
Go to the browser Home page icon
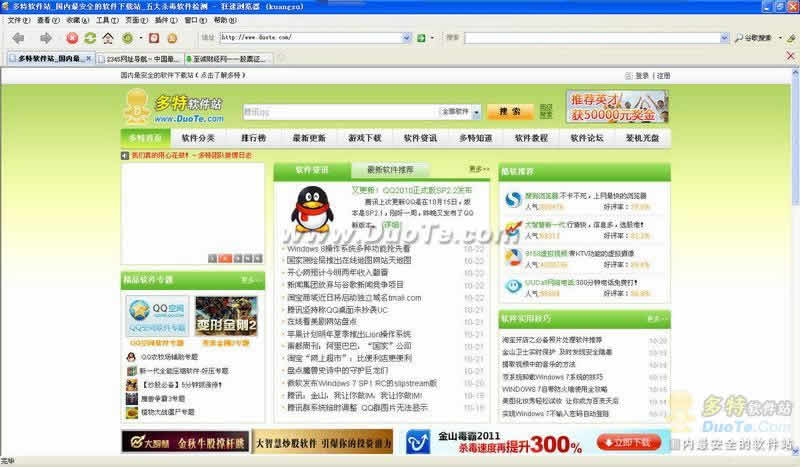[108, 38]
